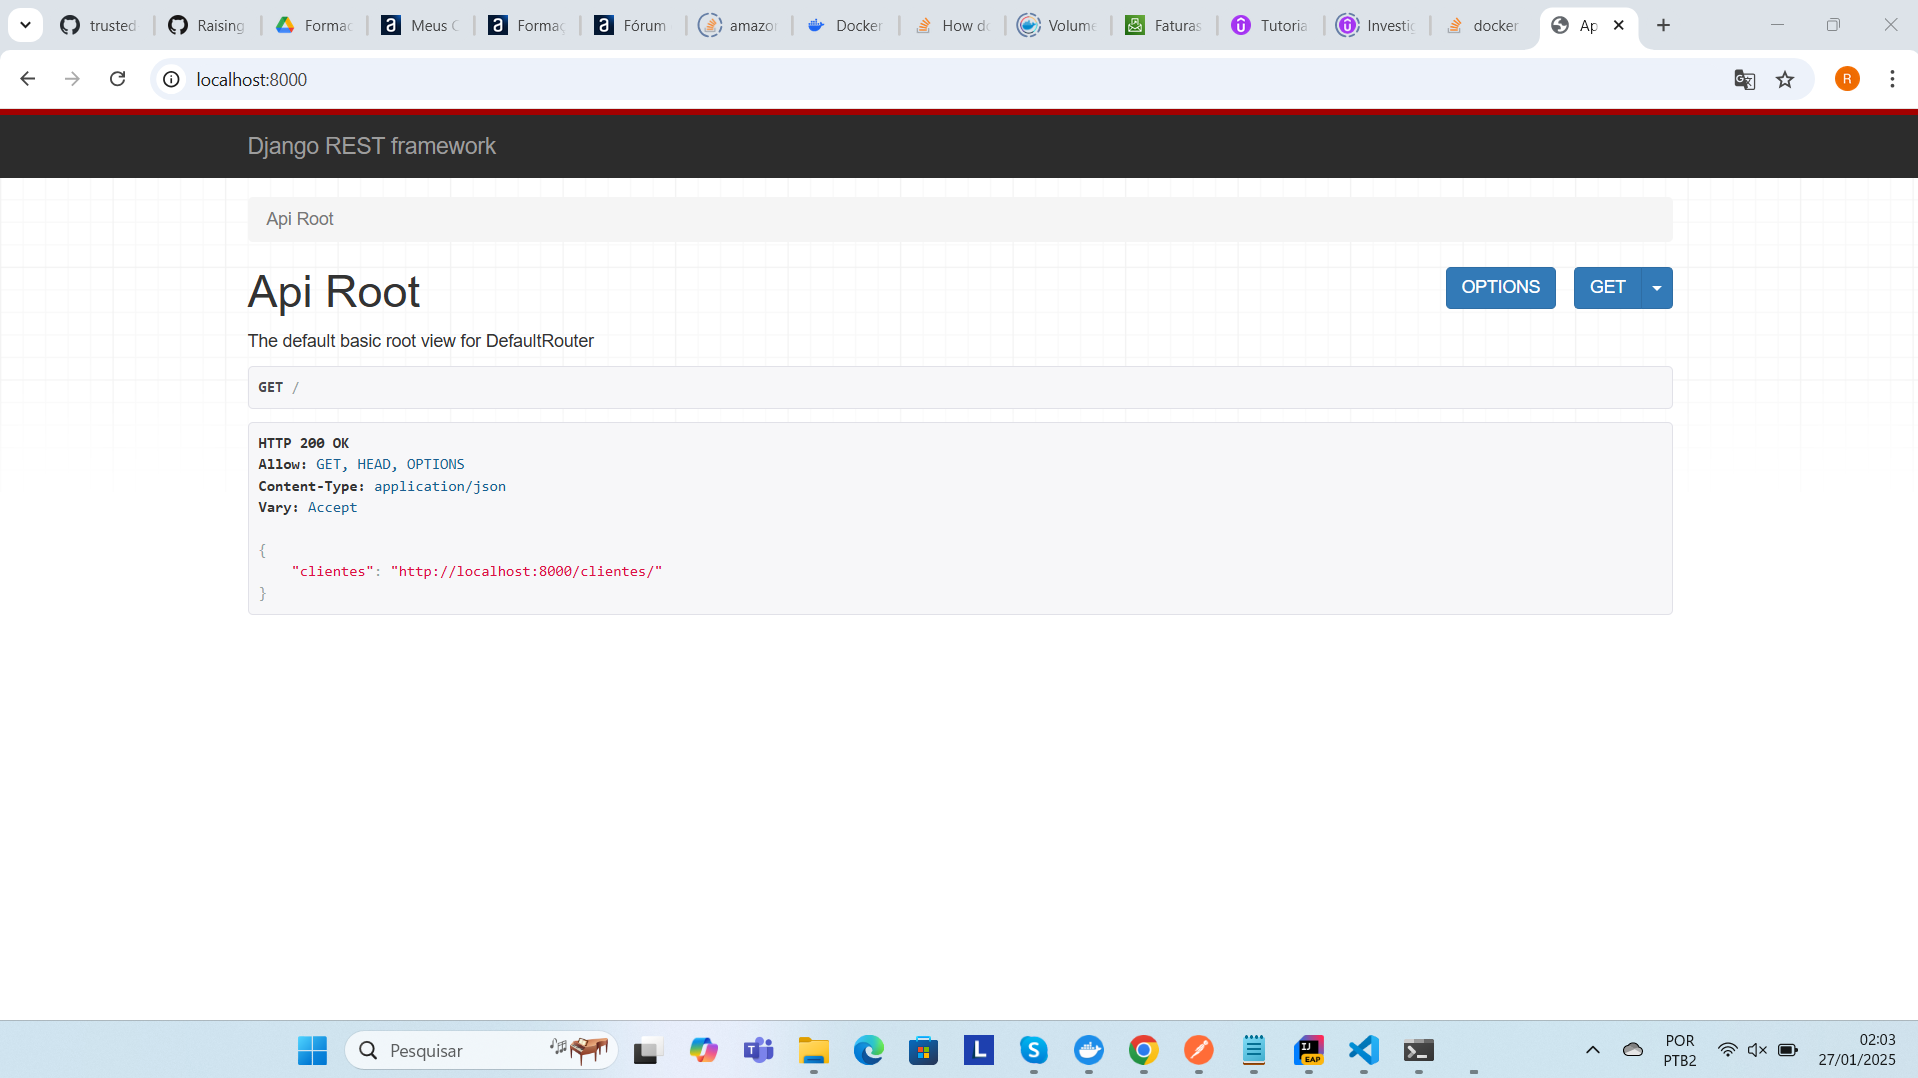The height and width of the screenshot is (1078, 1918).
Task: View site information icon in address bar
Action: (x=172, y=79)
